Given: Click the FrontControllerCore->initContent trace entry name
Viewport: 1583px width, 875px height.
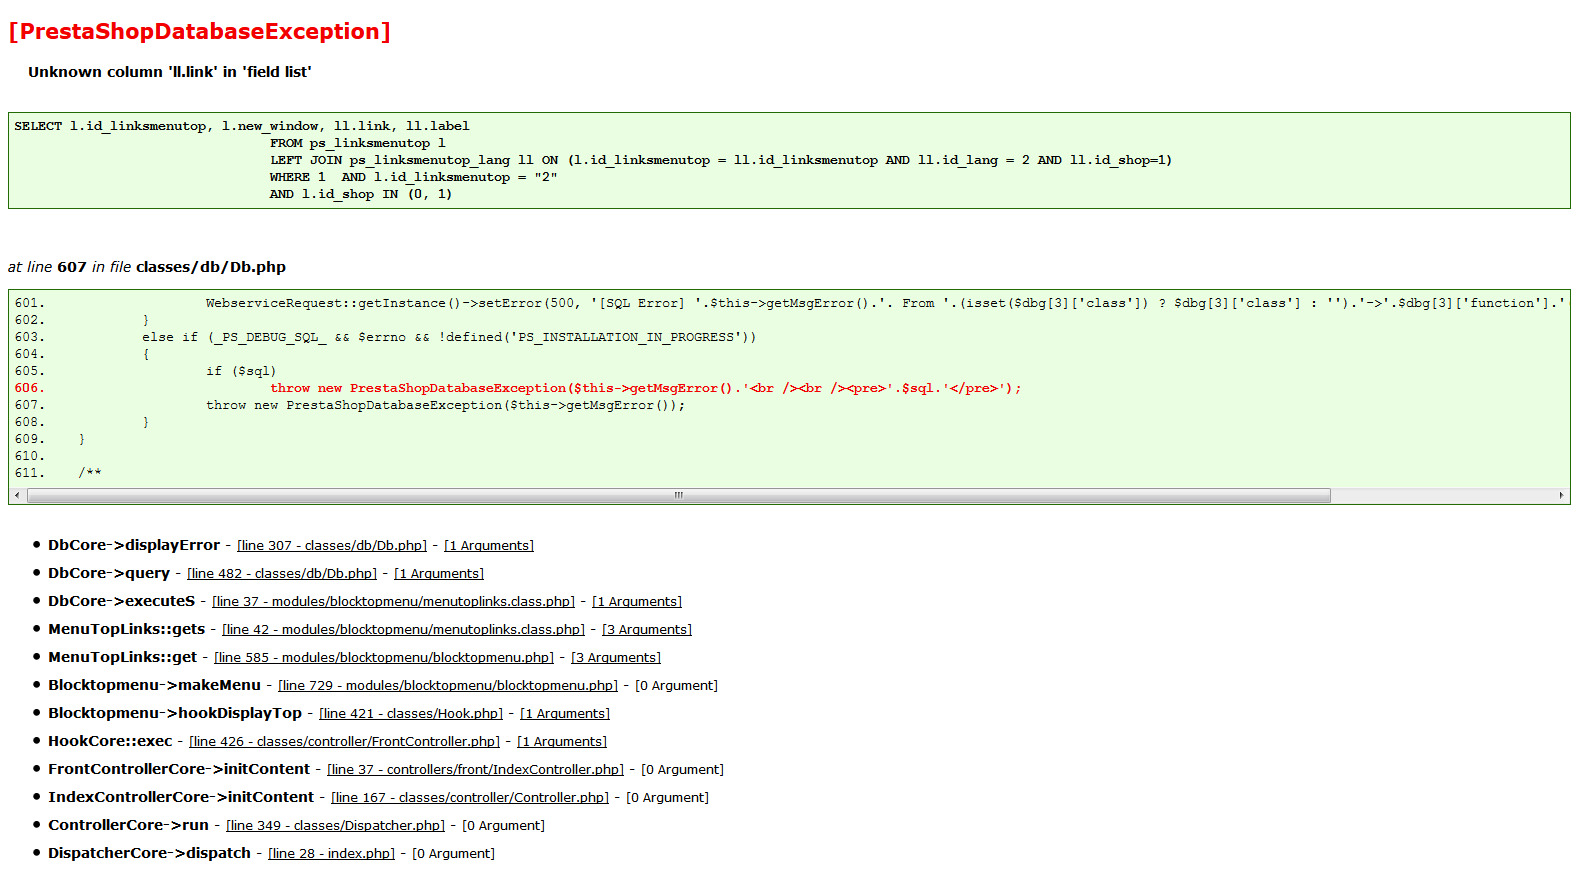Looking at the screenshot, I should 179,769.
